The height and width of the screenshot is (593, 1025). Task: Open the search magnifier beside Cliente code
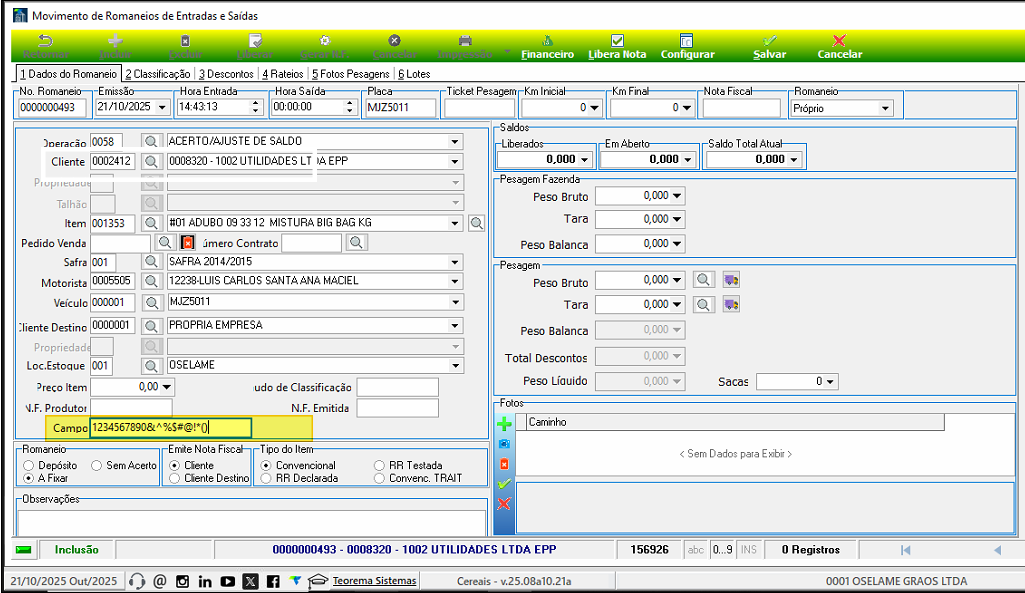point(151,161)
